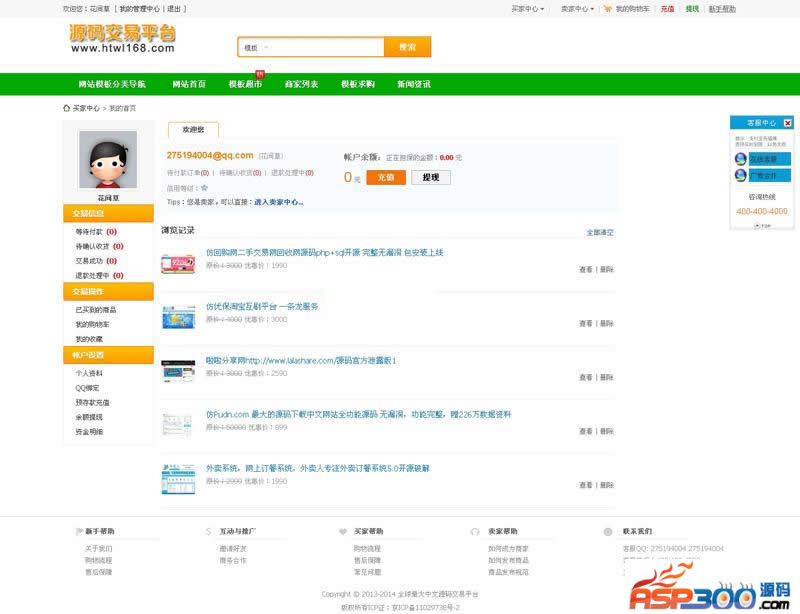Click 我的购物车 text in top bar

coord(633,9)
